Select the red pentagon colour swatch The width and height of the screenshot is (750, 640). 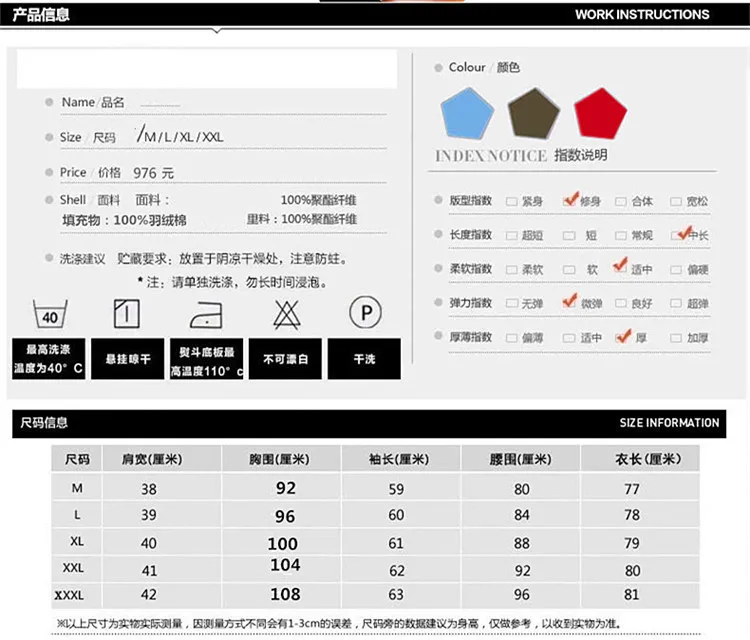tap(600, 114)
